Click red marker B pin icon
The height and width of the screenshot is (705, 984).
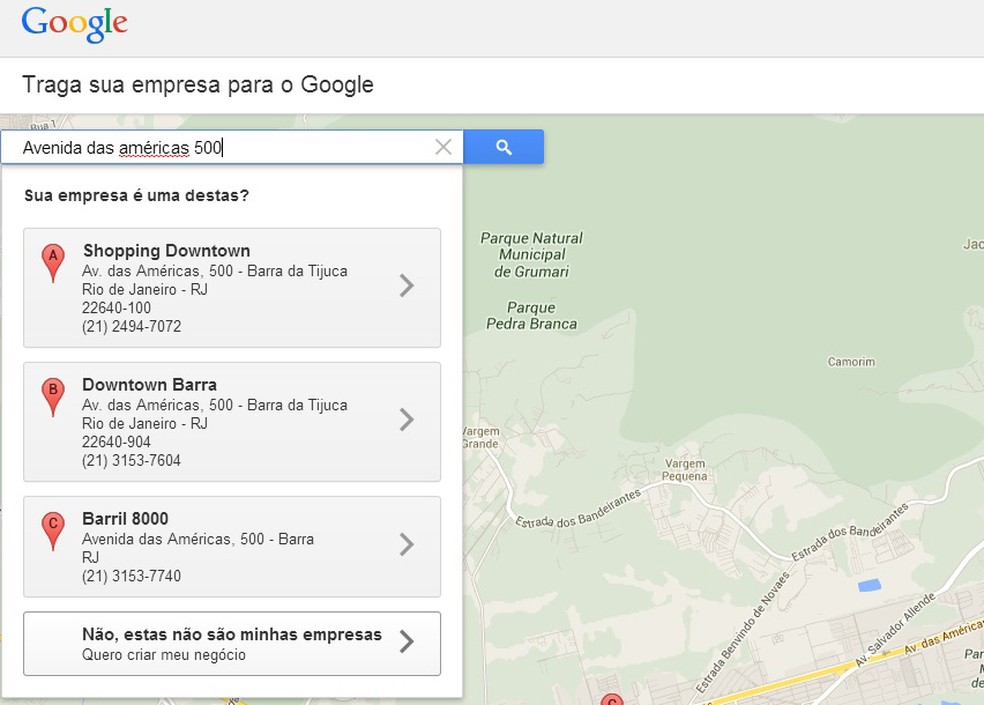53,396
